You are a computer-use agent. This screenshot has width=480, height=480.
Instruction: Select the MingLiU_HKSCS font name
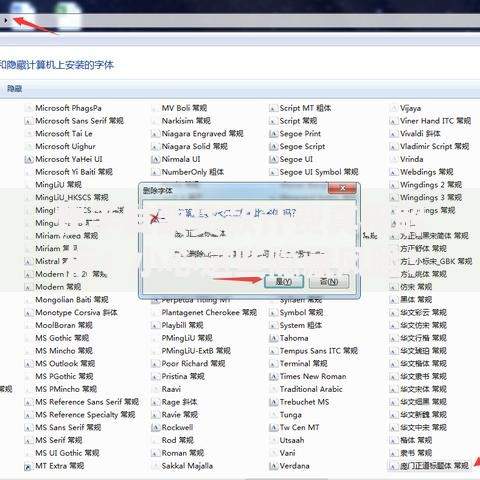pos(72,198)
